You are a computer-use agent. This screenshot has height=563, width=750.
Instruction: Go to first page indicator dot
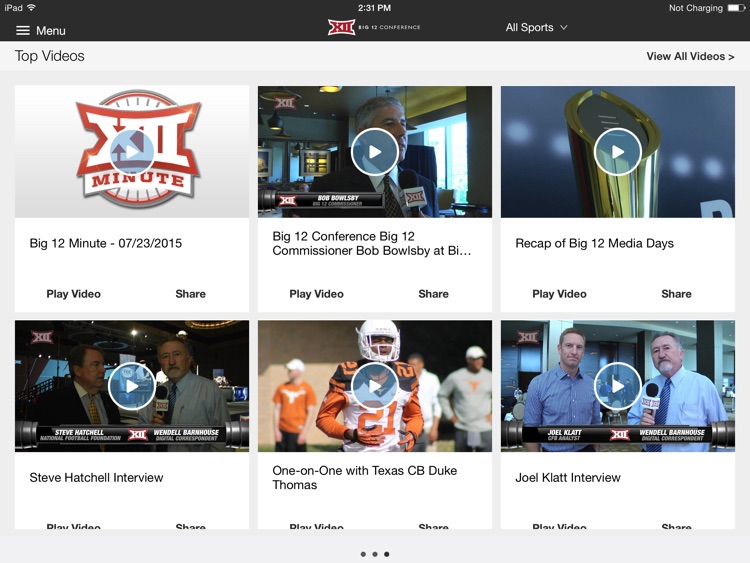coord(363,554)
